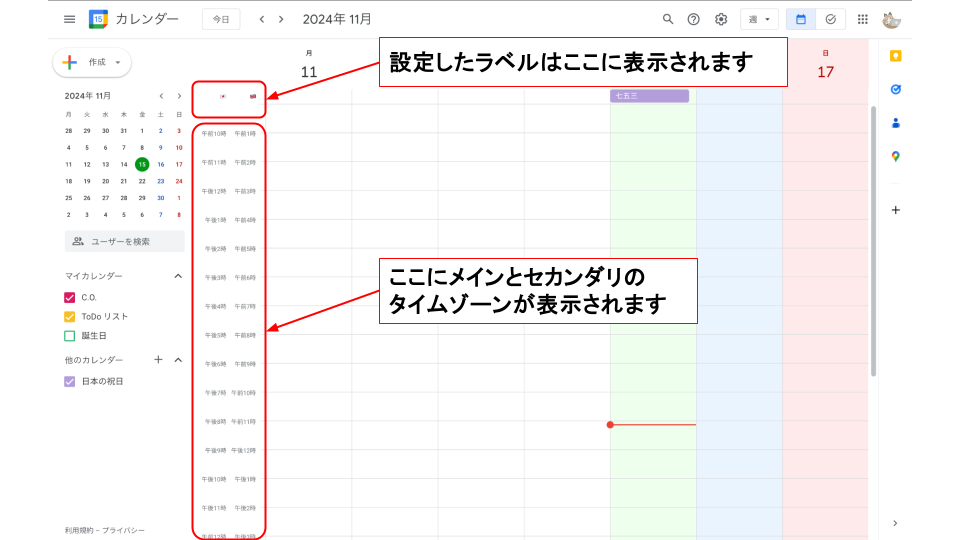This screenshot has width=960, height=540.
Task: Collapse the マイカレンダー section
Action: (x=178, y=276)
